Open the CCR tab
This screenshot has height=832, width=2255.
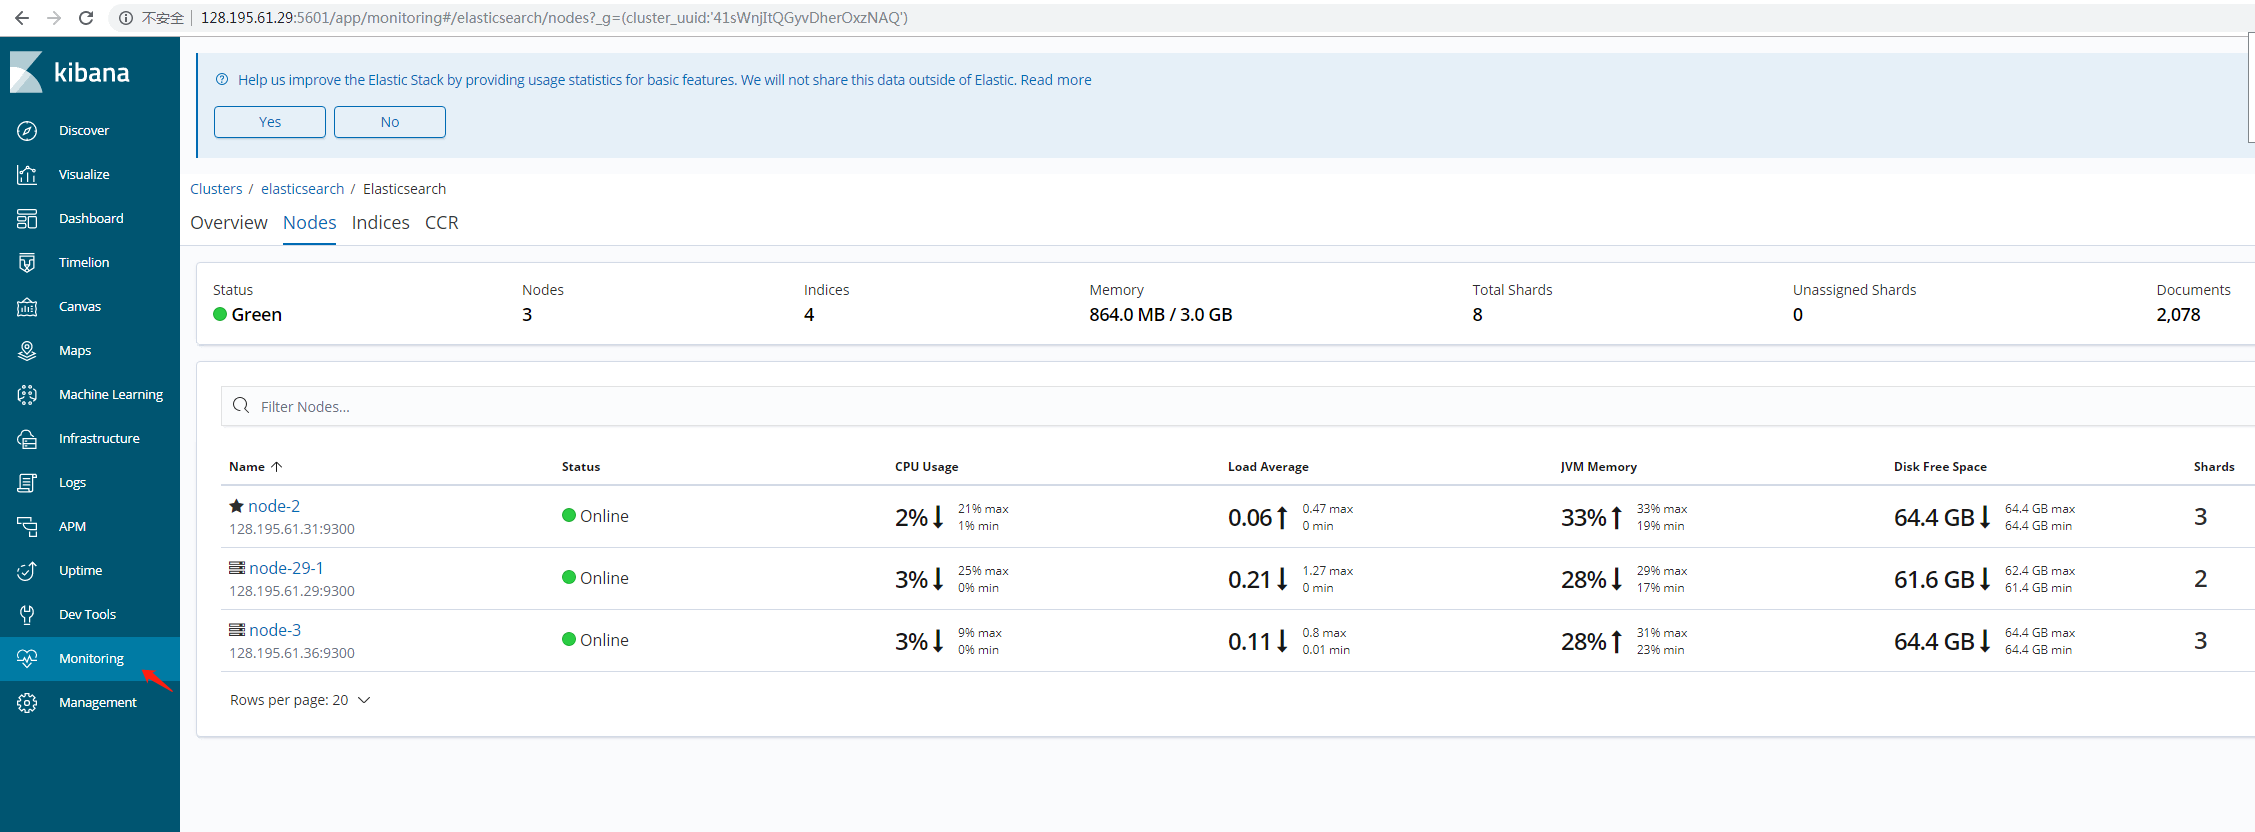pos(442,223)
